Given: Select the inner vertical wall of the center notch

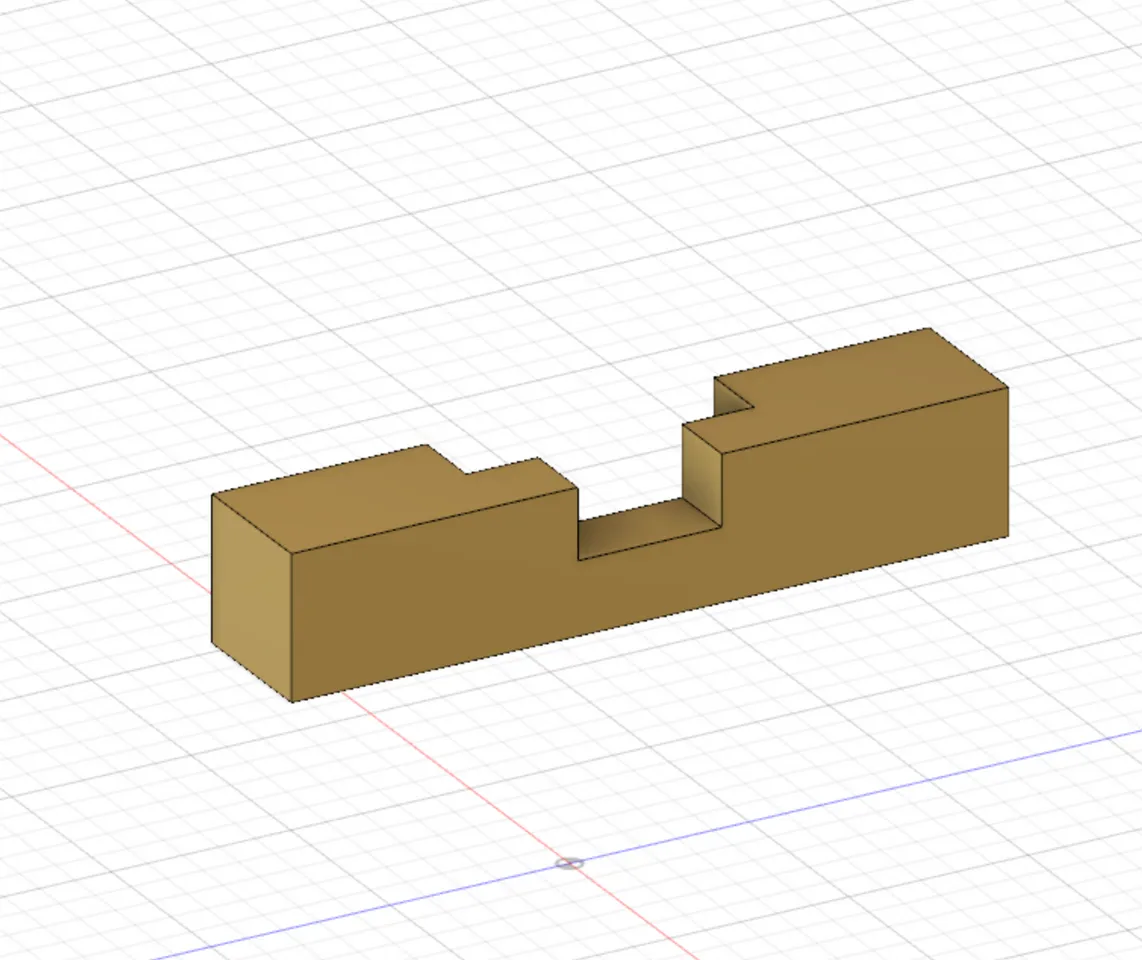Looking at the screenshot, I should (702, 473).
